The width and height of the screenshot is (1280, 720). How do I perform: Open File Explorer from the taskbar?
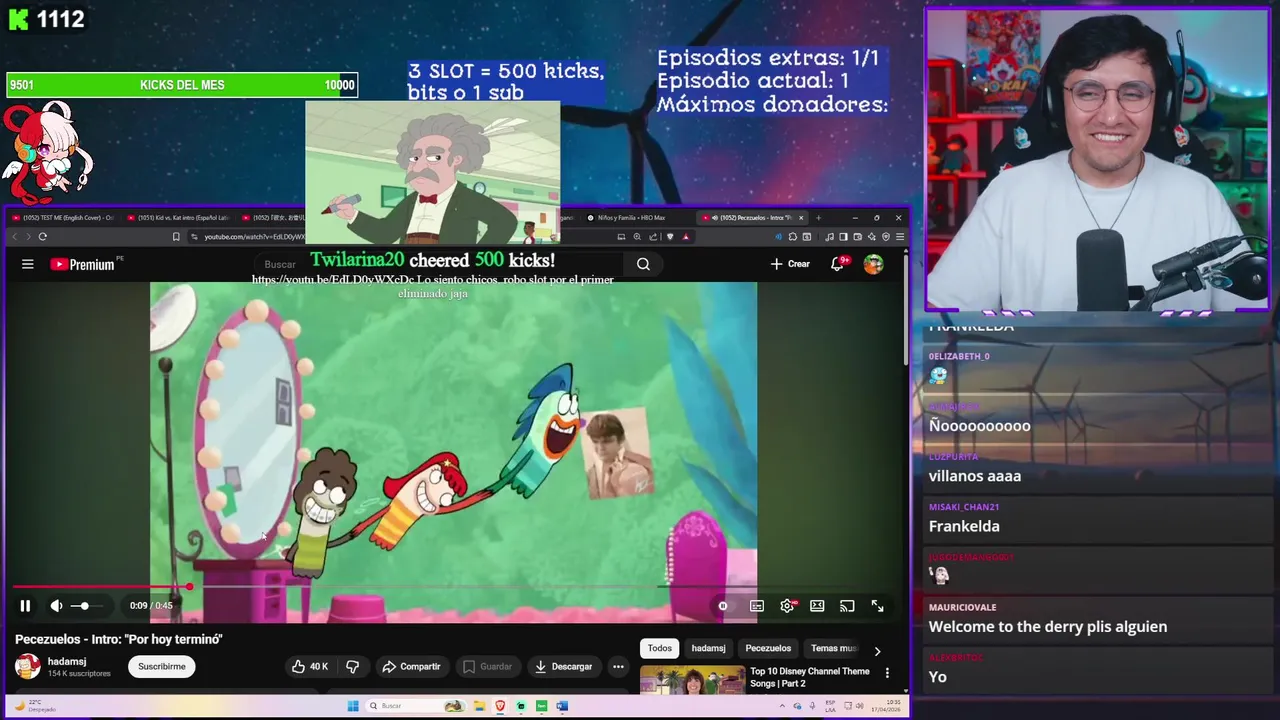click(480, 706)
